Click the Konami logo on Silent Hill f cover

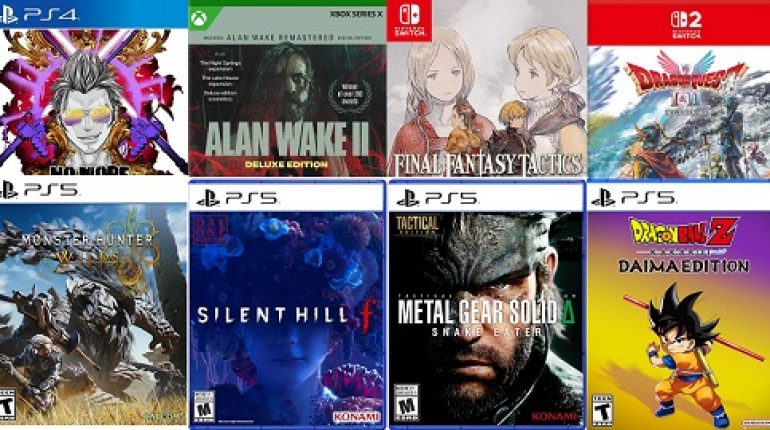[357, 417]
